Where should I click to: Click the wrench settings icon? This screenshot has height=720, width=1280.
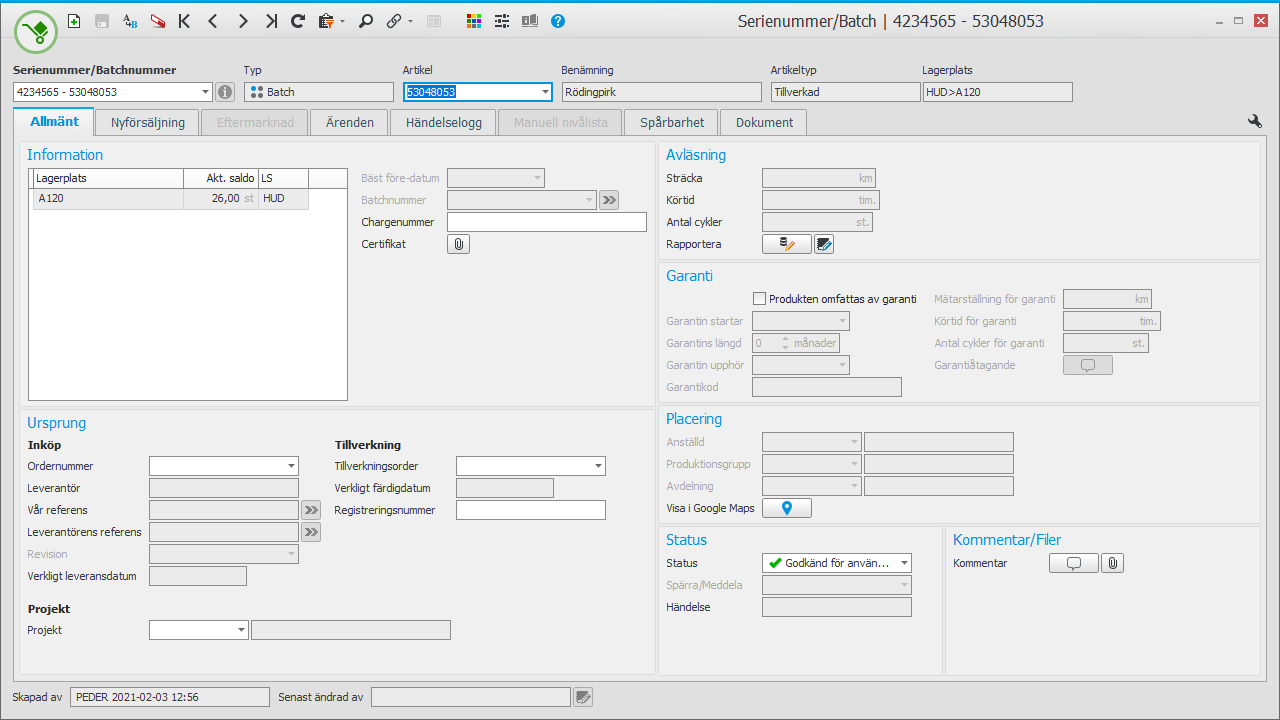[1254, 121]
